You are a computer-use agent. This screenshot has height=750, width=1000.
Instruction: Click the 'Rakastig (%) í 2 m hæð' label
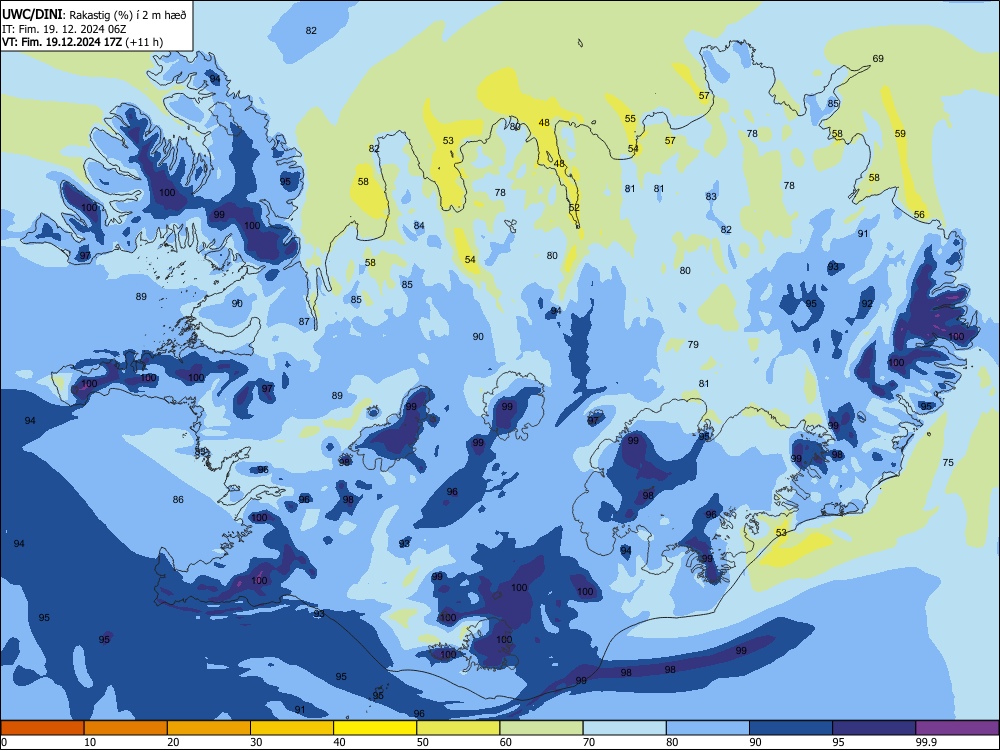[x=128, y=15]
